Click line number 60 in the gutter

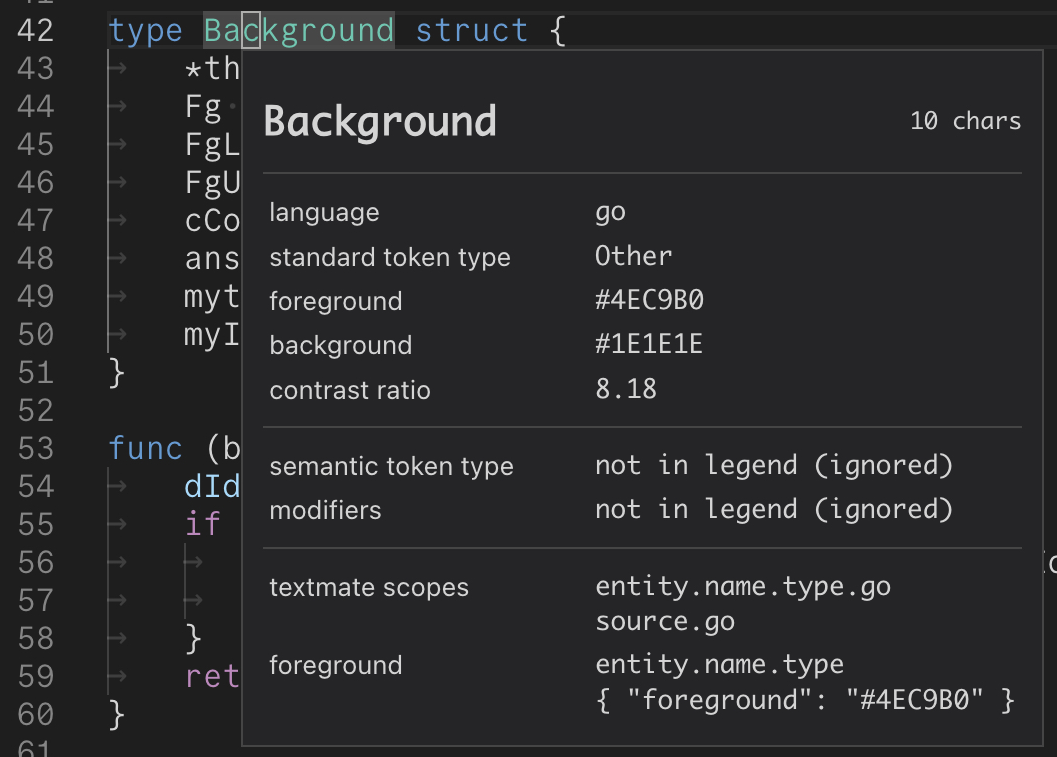(x=37, y=715)
